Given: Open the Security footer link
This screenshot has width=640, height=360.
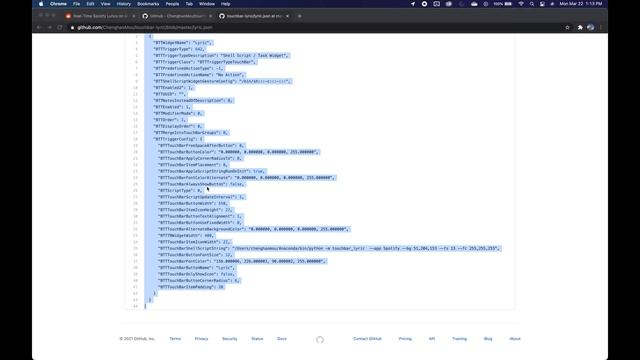Looking at the screenshot, I should click(229, 339).
